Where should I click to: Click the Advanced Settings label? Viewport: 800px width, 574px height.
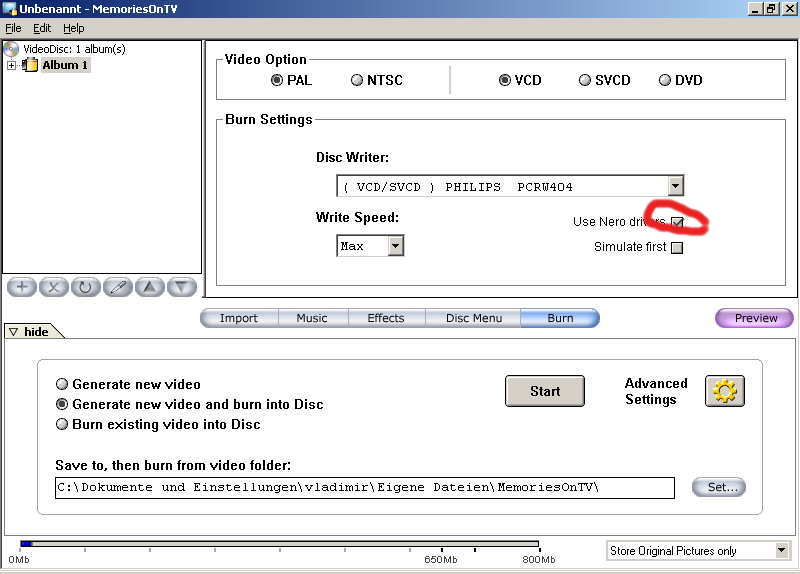pos(656,391)
